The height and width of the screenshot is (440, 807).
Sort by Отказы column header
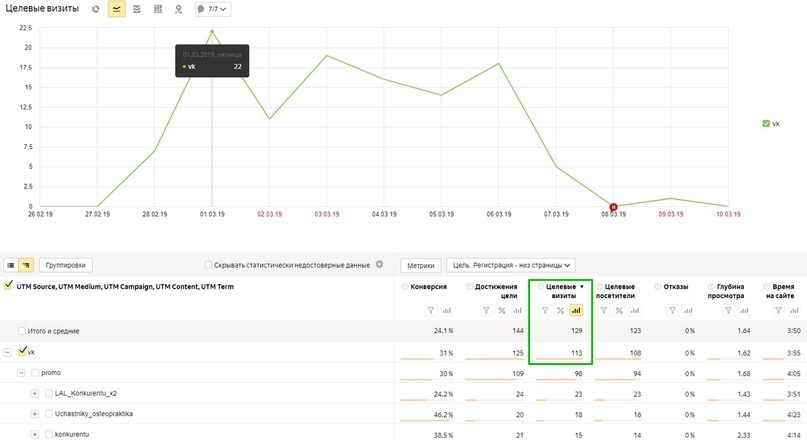(x=676, y=287)
